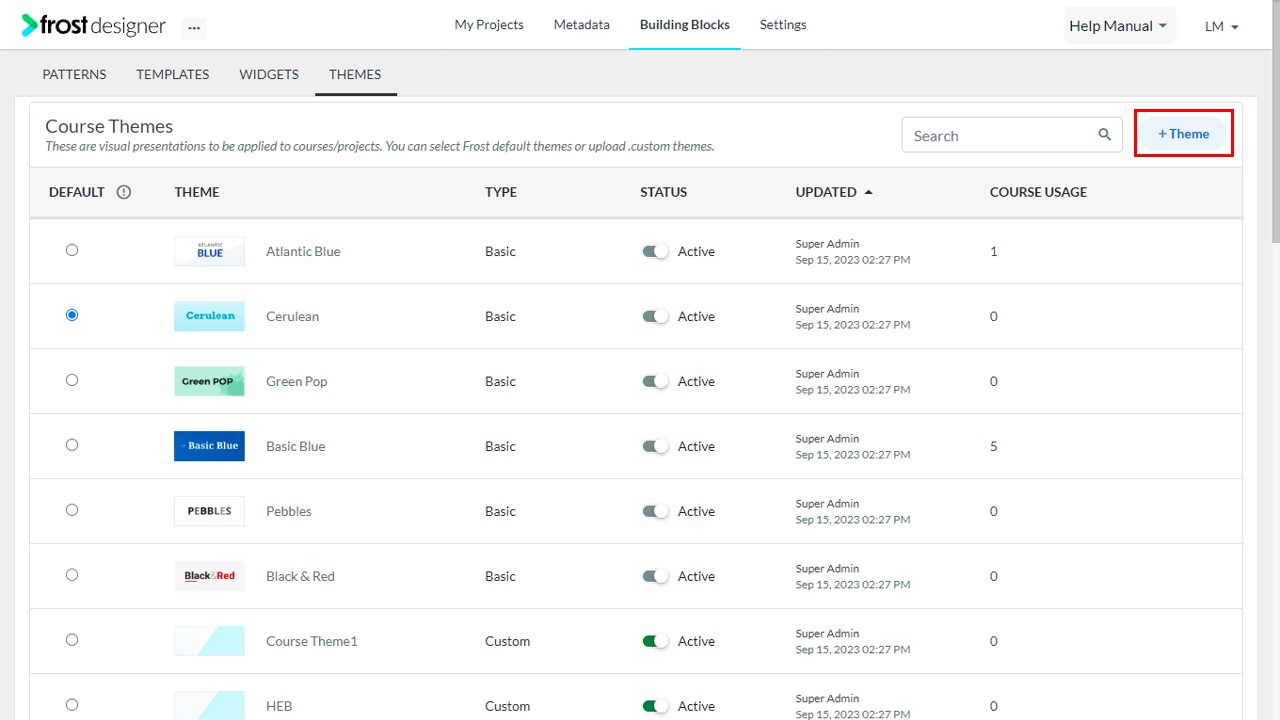Toggle Pebbles active status switch

[655, 511]
